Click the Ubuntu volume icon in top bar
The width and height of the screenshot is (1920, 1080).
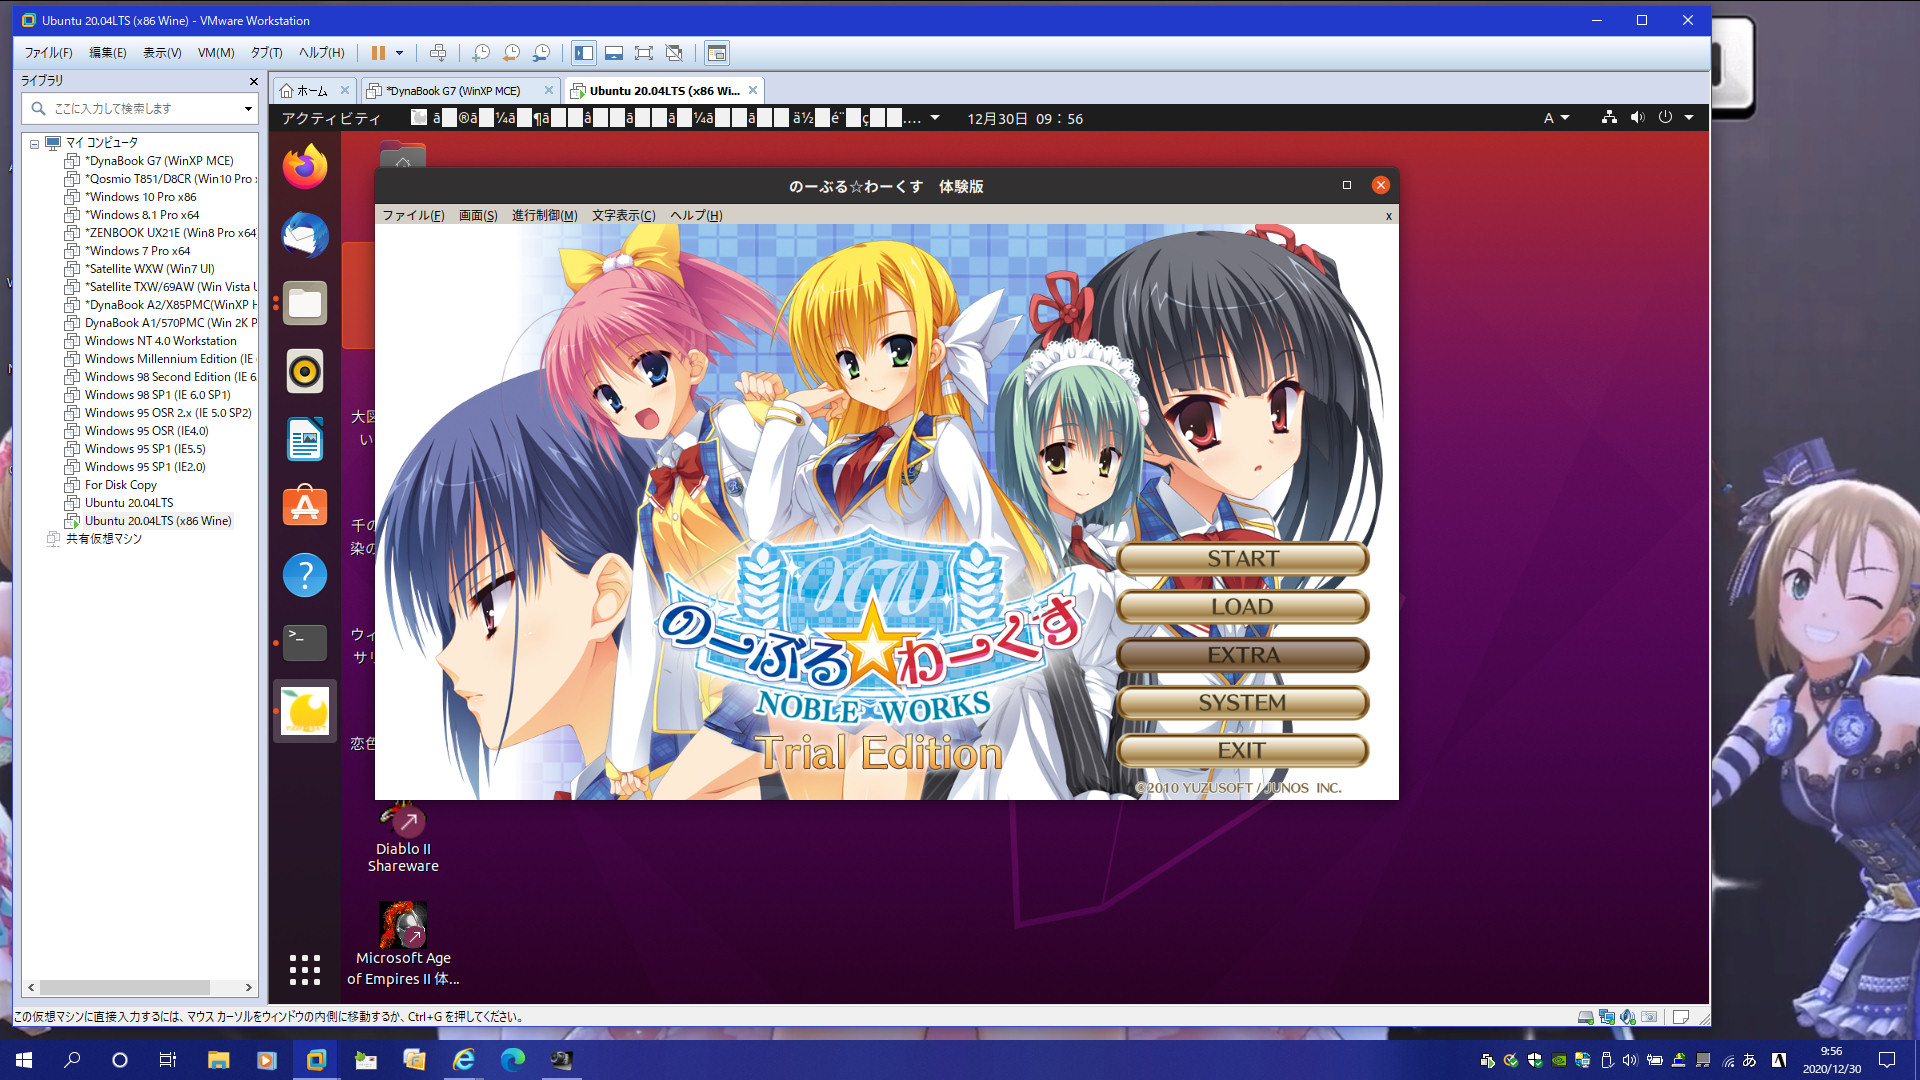click(1637, 117)
